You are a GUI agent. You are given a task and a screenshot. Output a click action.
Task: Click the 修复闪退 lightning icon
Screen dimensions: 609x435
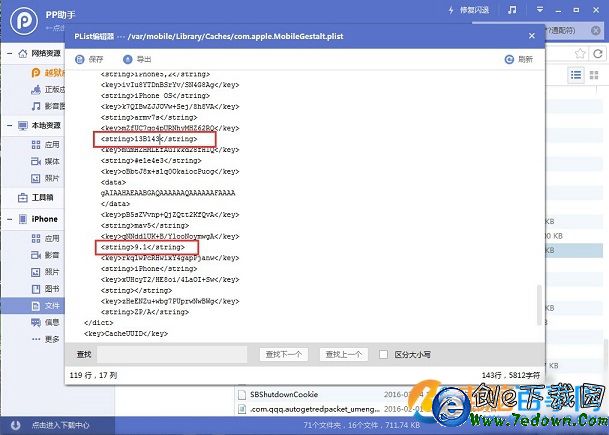[x=451, y=10]
